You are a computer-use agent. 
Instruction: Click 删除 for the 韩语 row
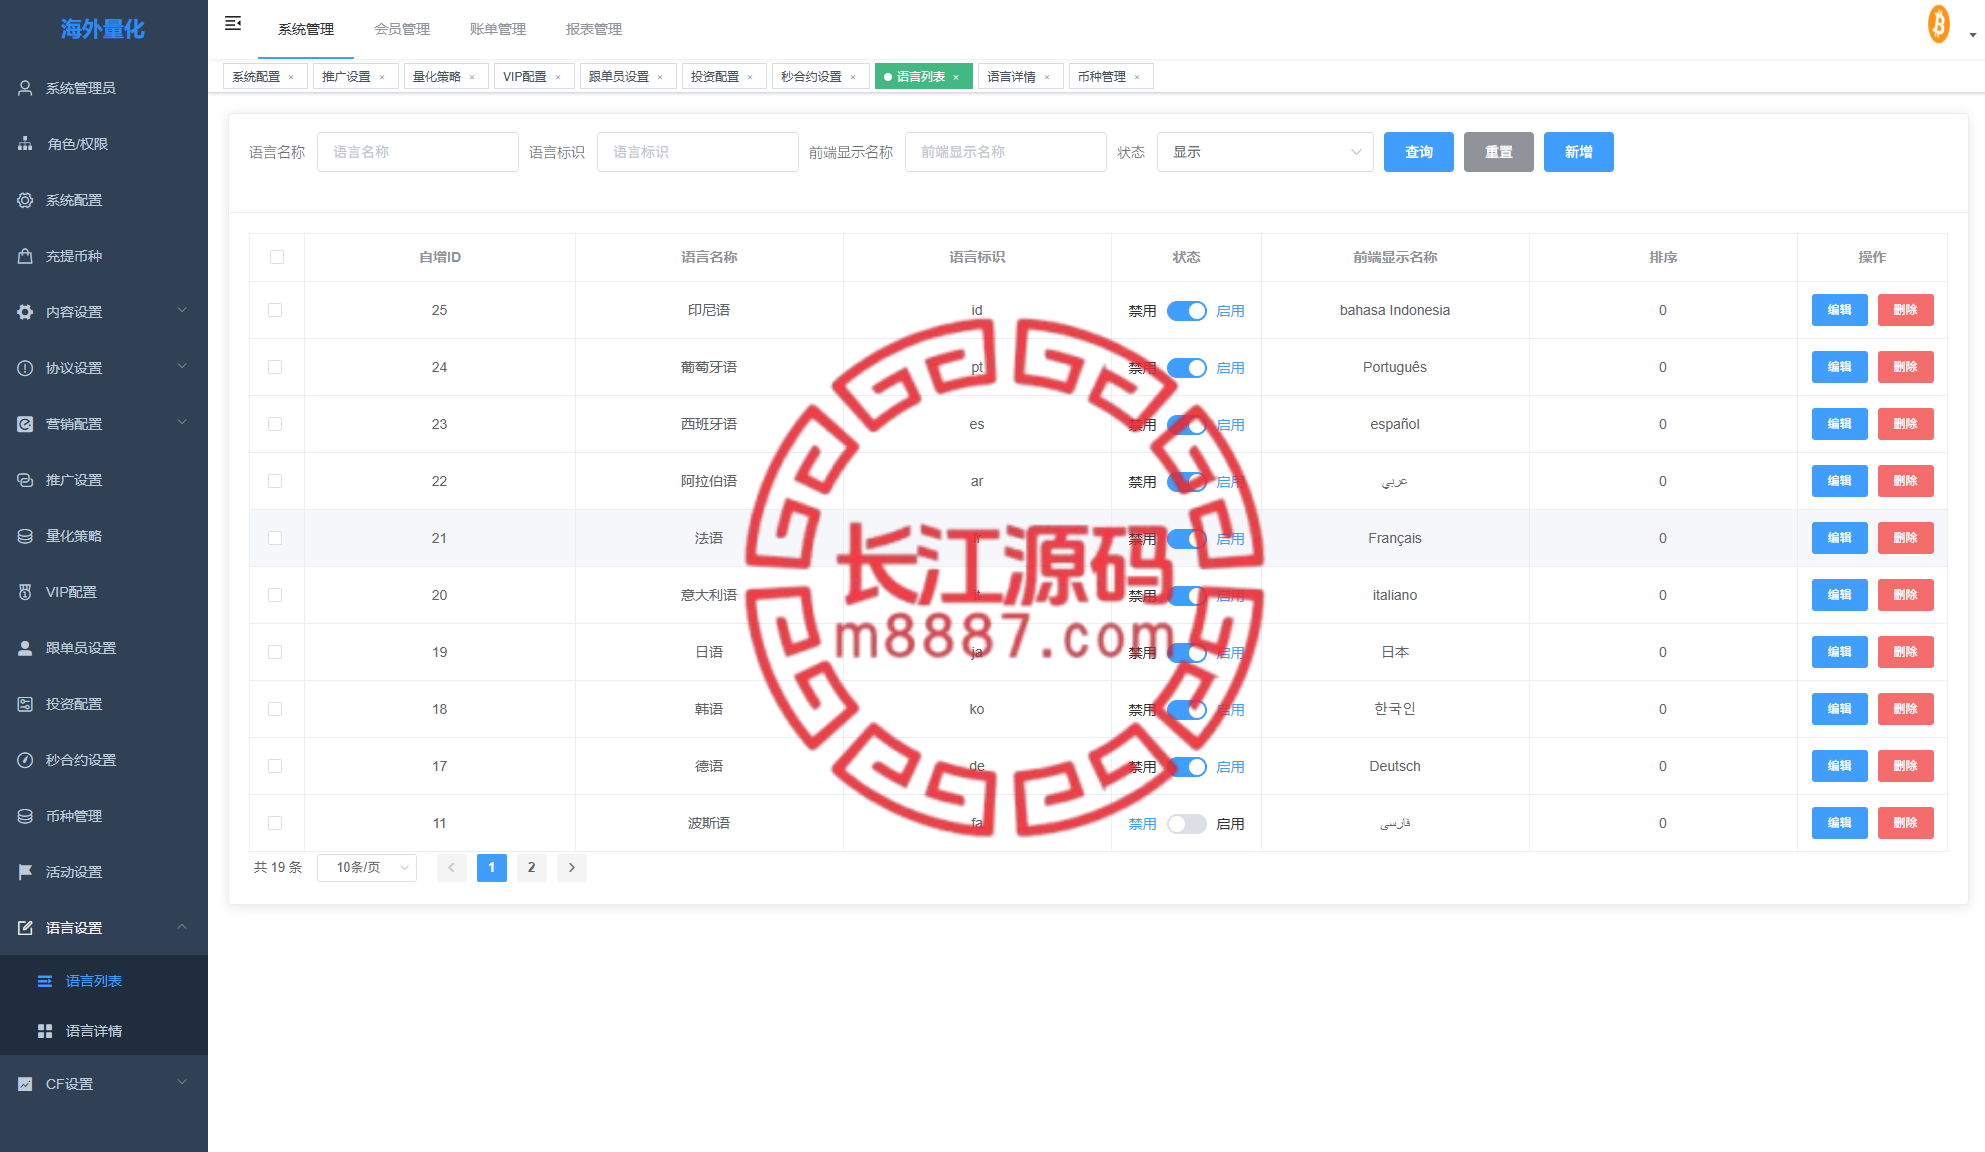tap(1906, 709)
